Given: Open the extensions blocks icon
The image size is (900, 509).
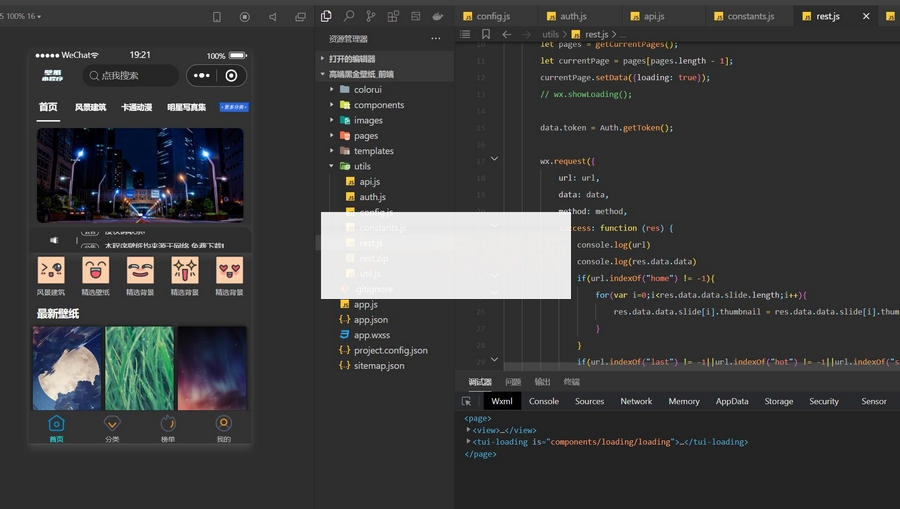Looking at the screenshot, I should click(393, 16).
